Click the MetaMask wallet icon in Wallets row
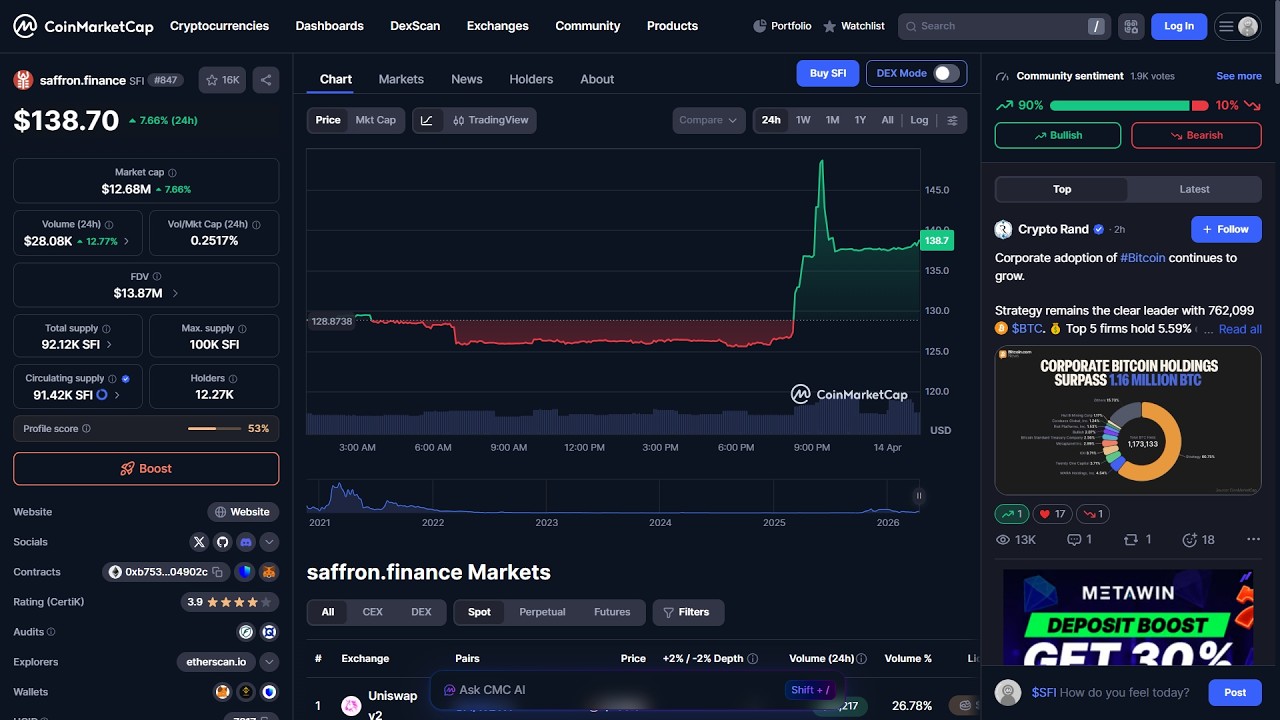Screen dimensions: 1280x720 click(222, 692)
